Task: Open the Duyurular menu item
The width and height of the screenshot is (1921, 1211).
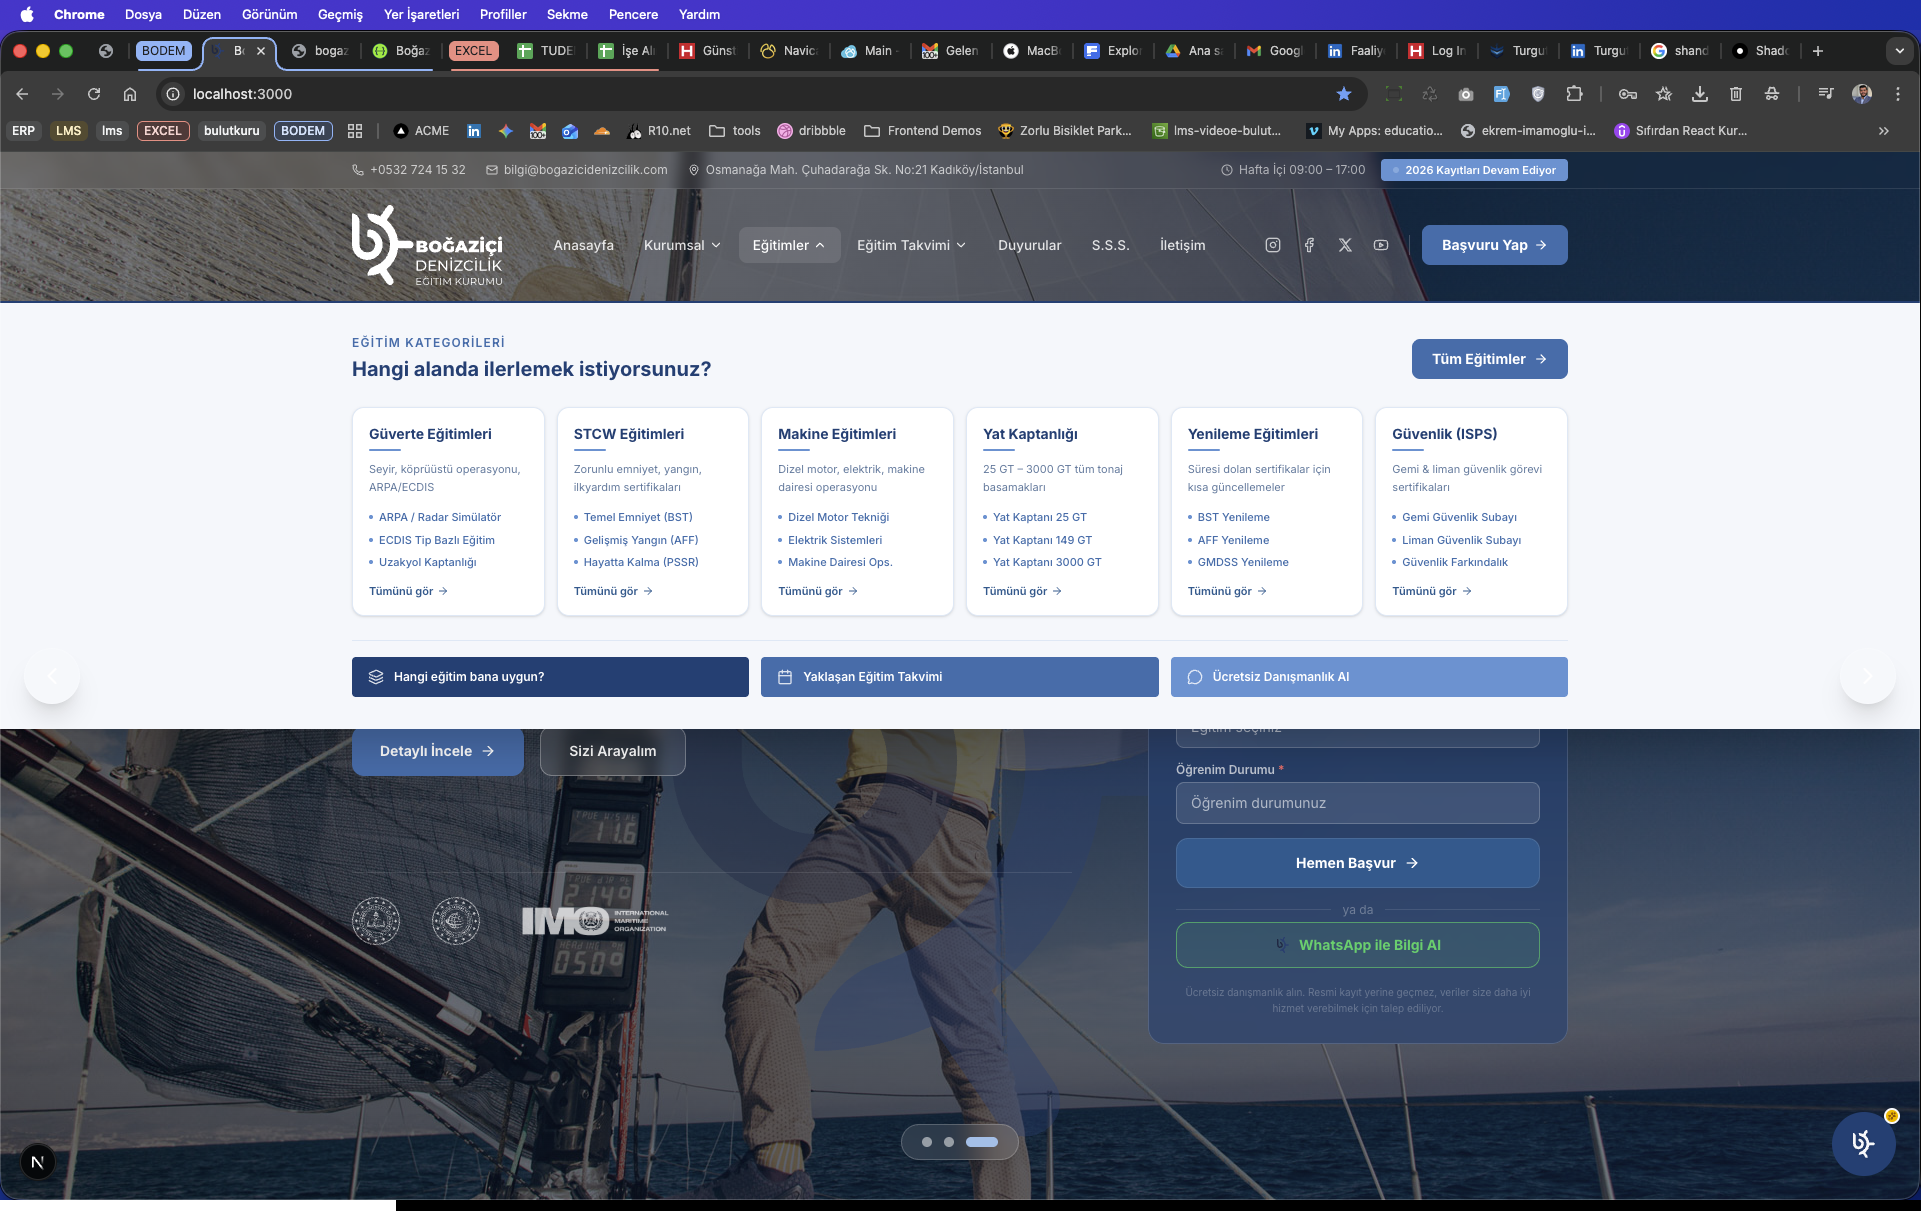Action: tap(1029, 245)
